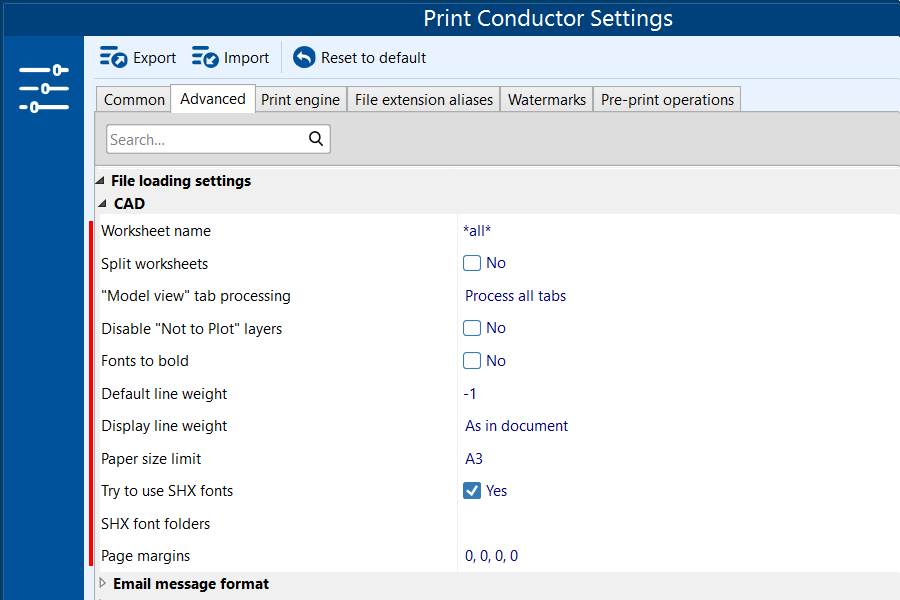Enable the Split worksheets checkbox
The height and width of the screenshot is (600, 900).
pos(471,262)
